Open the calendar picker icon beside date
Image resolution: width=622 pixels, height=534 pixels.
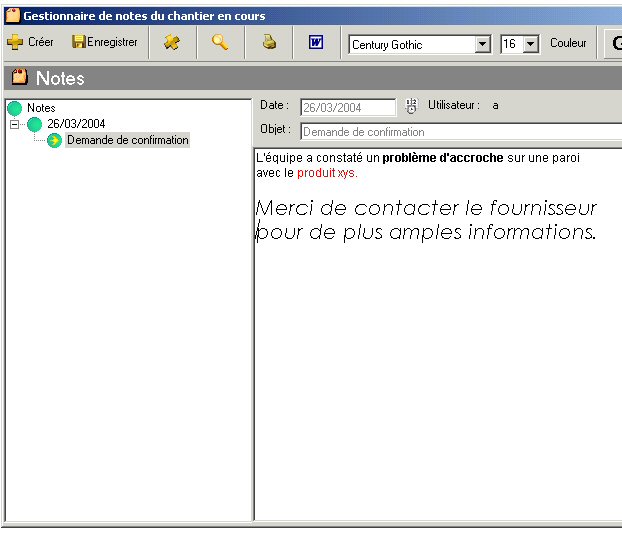[411, 106]
